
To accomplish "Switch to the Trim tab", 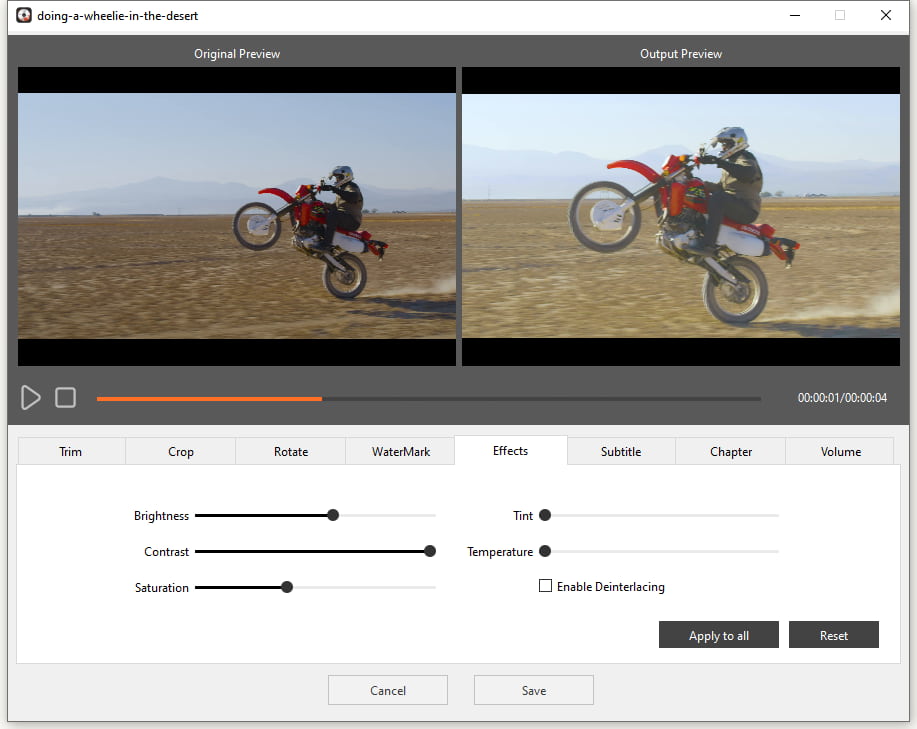I will pos(71,452).
